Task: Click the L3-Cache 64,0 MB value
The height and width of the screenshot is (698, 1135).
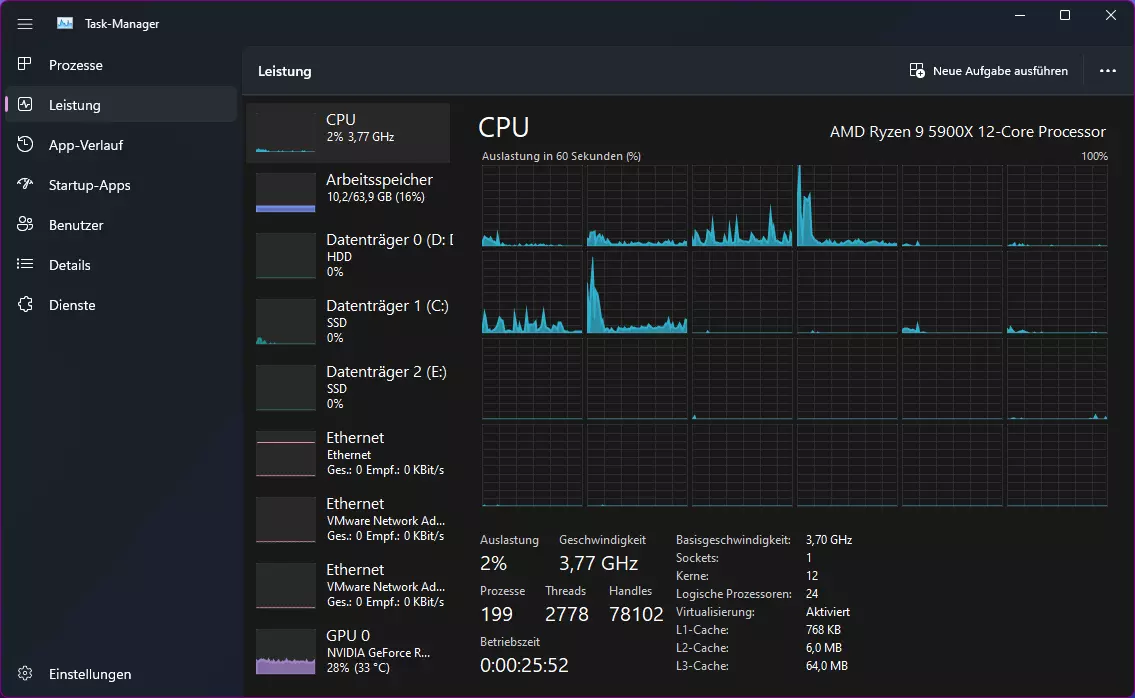Action: (x=826, y=665)
